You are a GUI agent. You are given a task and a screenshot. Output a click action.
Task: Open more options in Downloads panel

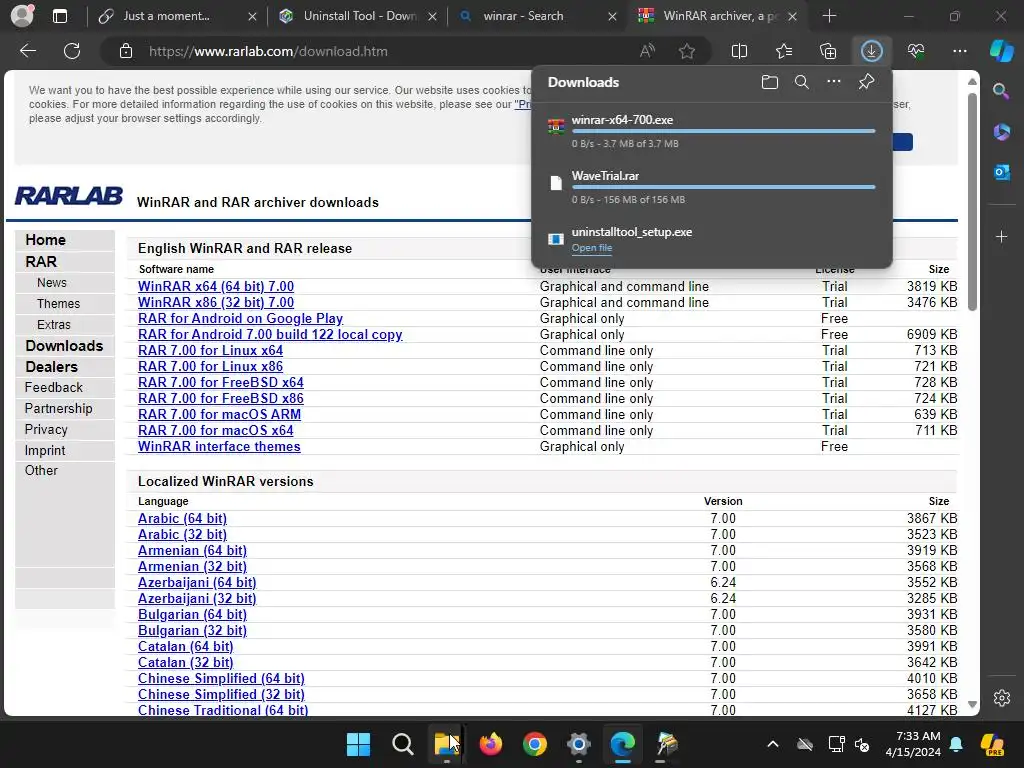[x=834, y=82]
